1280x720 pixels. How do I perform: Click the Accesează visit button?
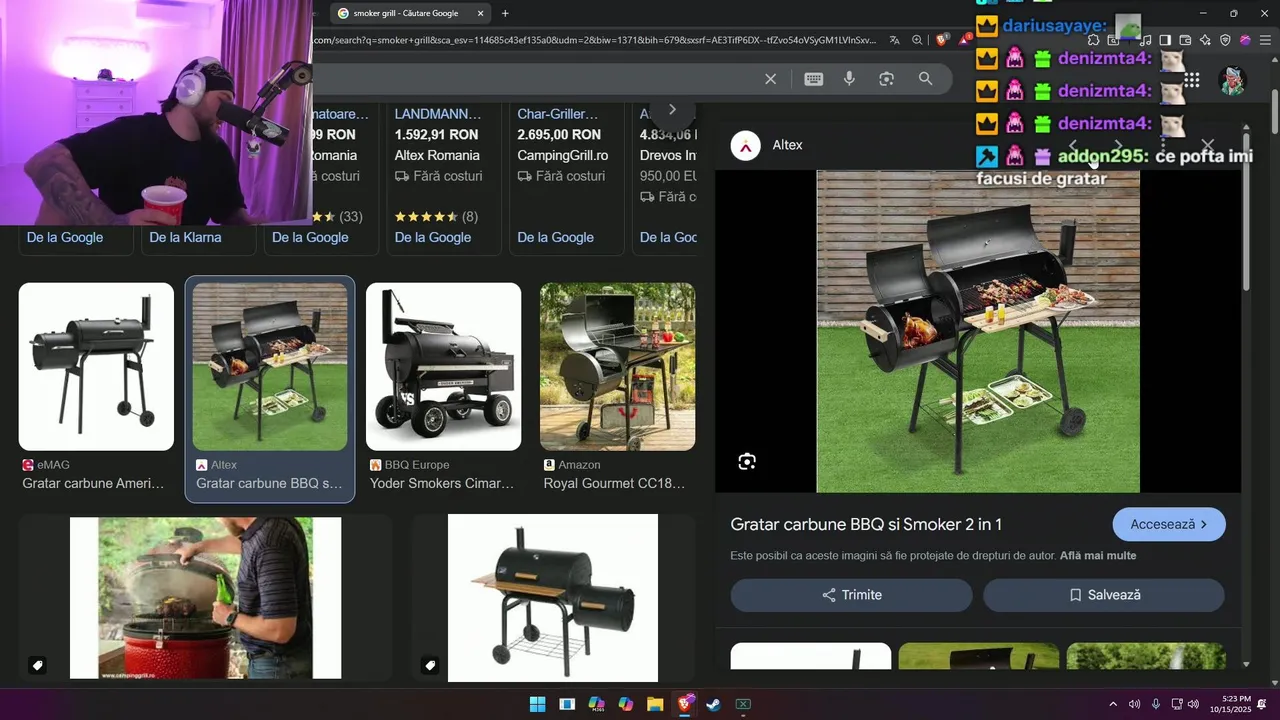(1169, 524)
